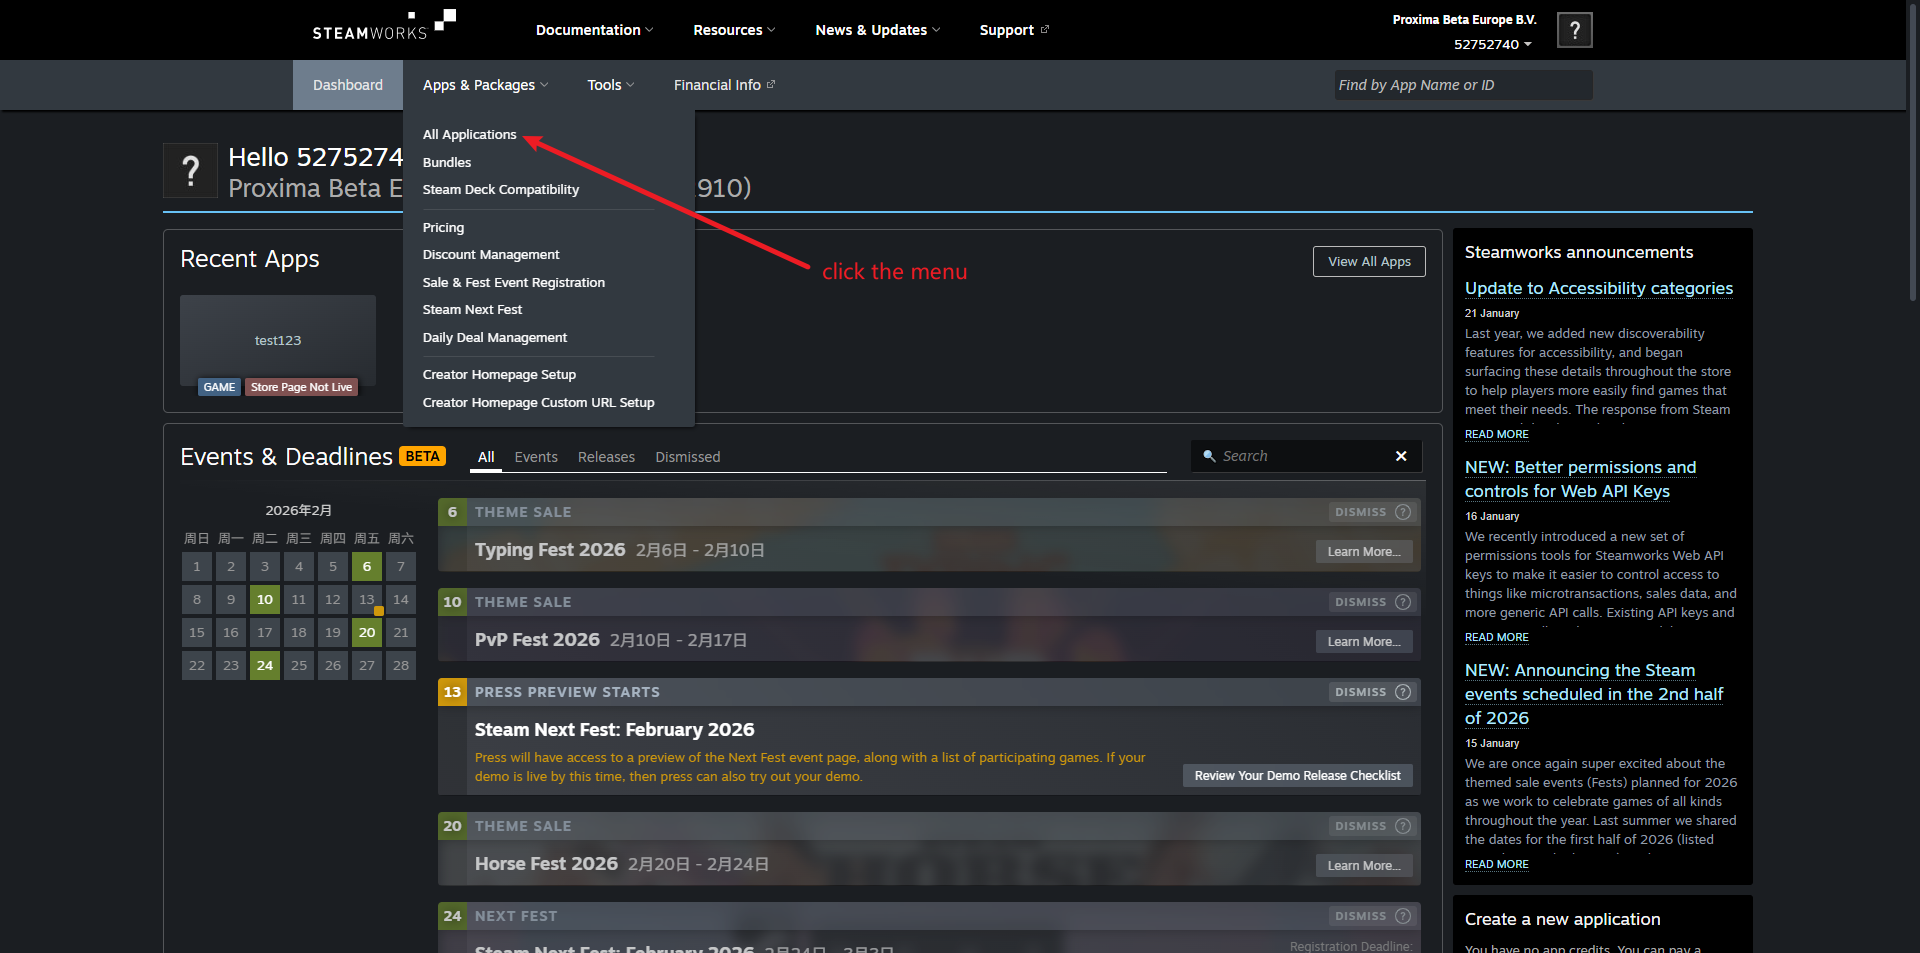
Task: Click the Steamworks logo
Action: 384,26
